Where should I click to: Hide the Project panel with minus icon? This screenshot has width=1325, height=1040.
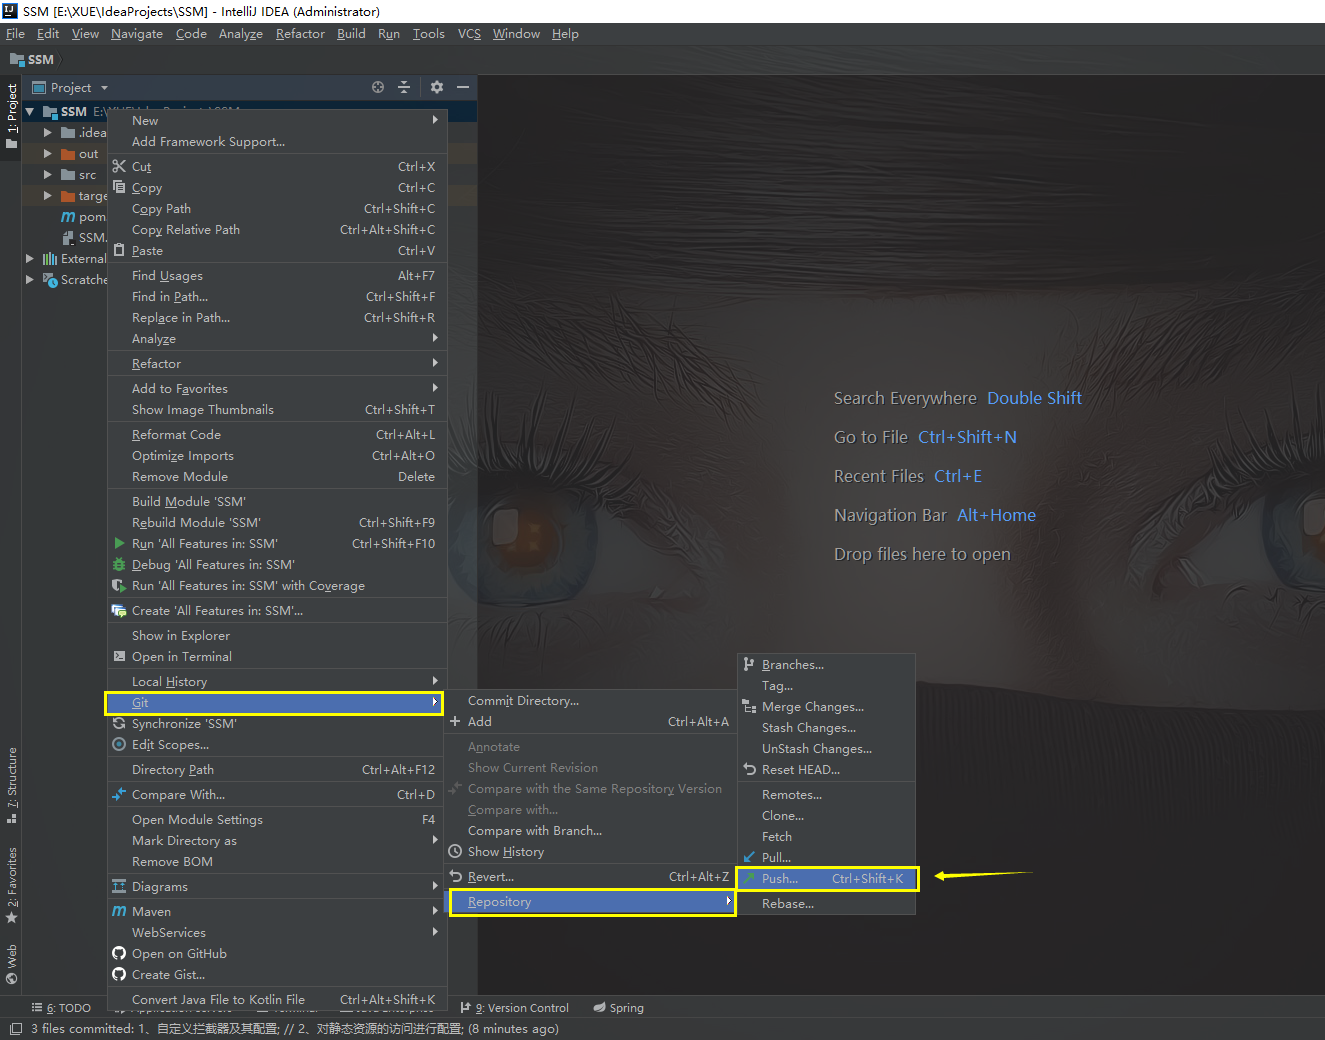point(463,87)
